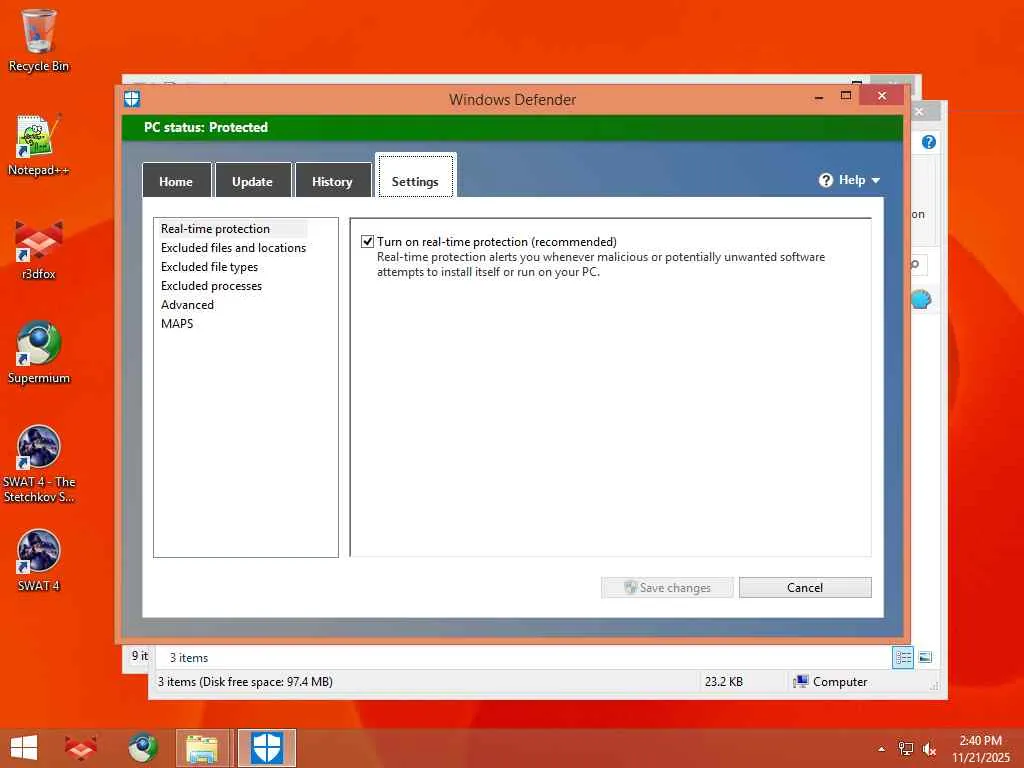Select Excluded file types
1024x768 pixels.
(x=210, y=266)
